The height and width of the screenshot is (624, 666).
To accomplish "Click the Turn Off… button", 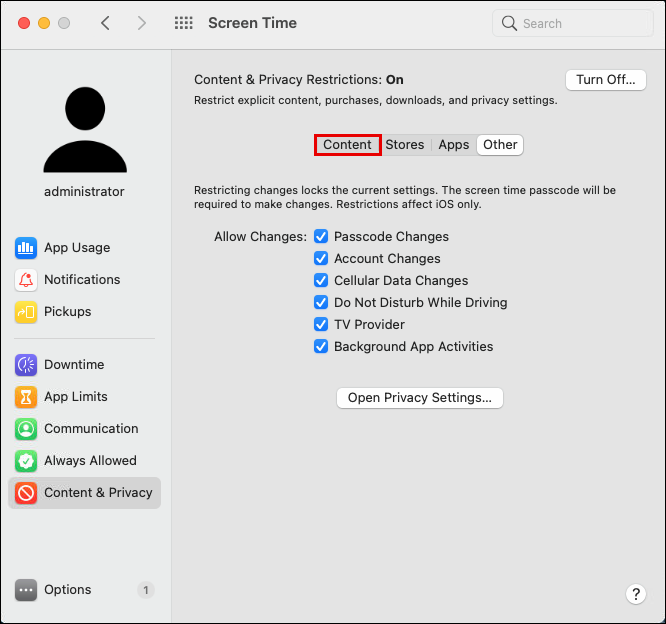I will click(606, 80).
